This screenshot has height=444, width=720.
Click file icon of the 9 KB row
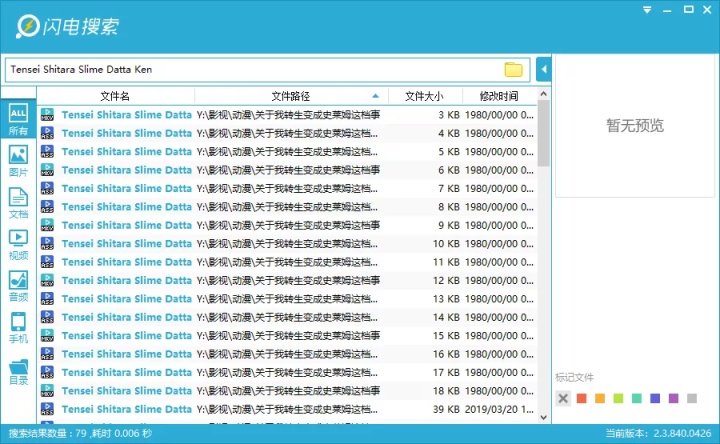(x=47, y=225)
